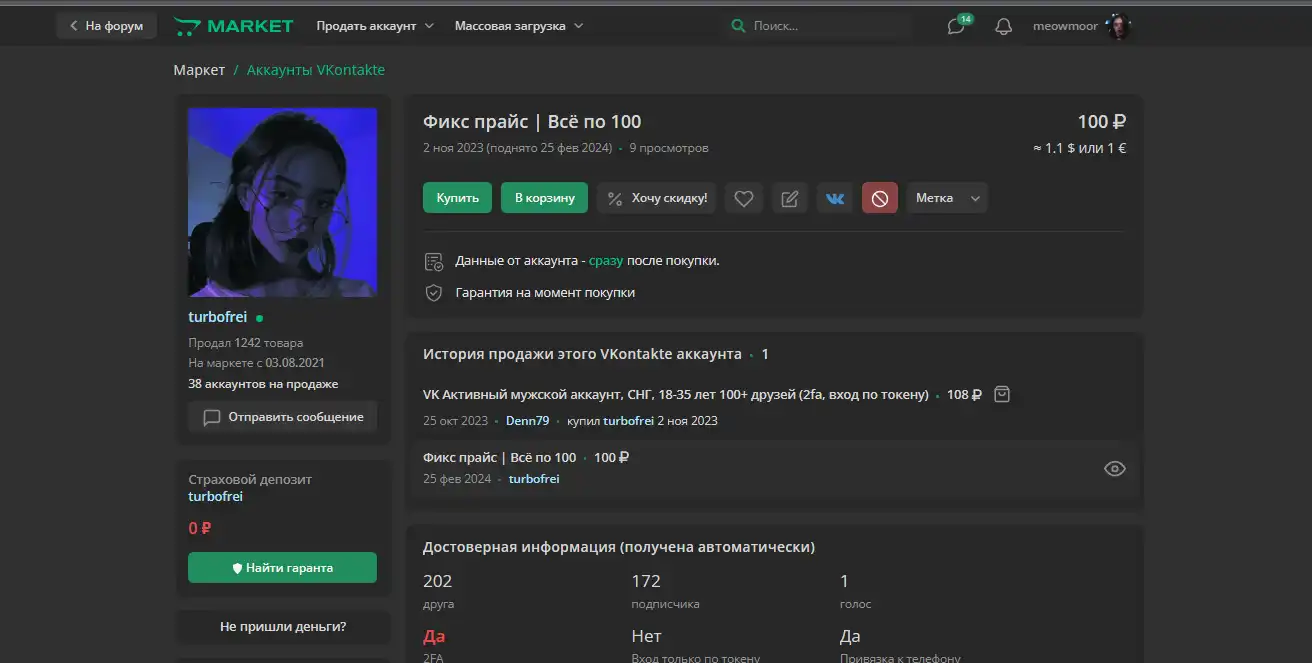Open the notifications bell
Viewport: 1312px width, 663px height.
tap(1004, 26)
